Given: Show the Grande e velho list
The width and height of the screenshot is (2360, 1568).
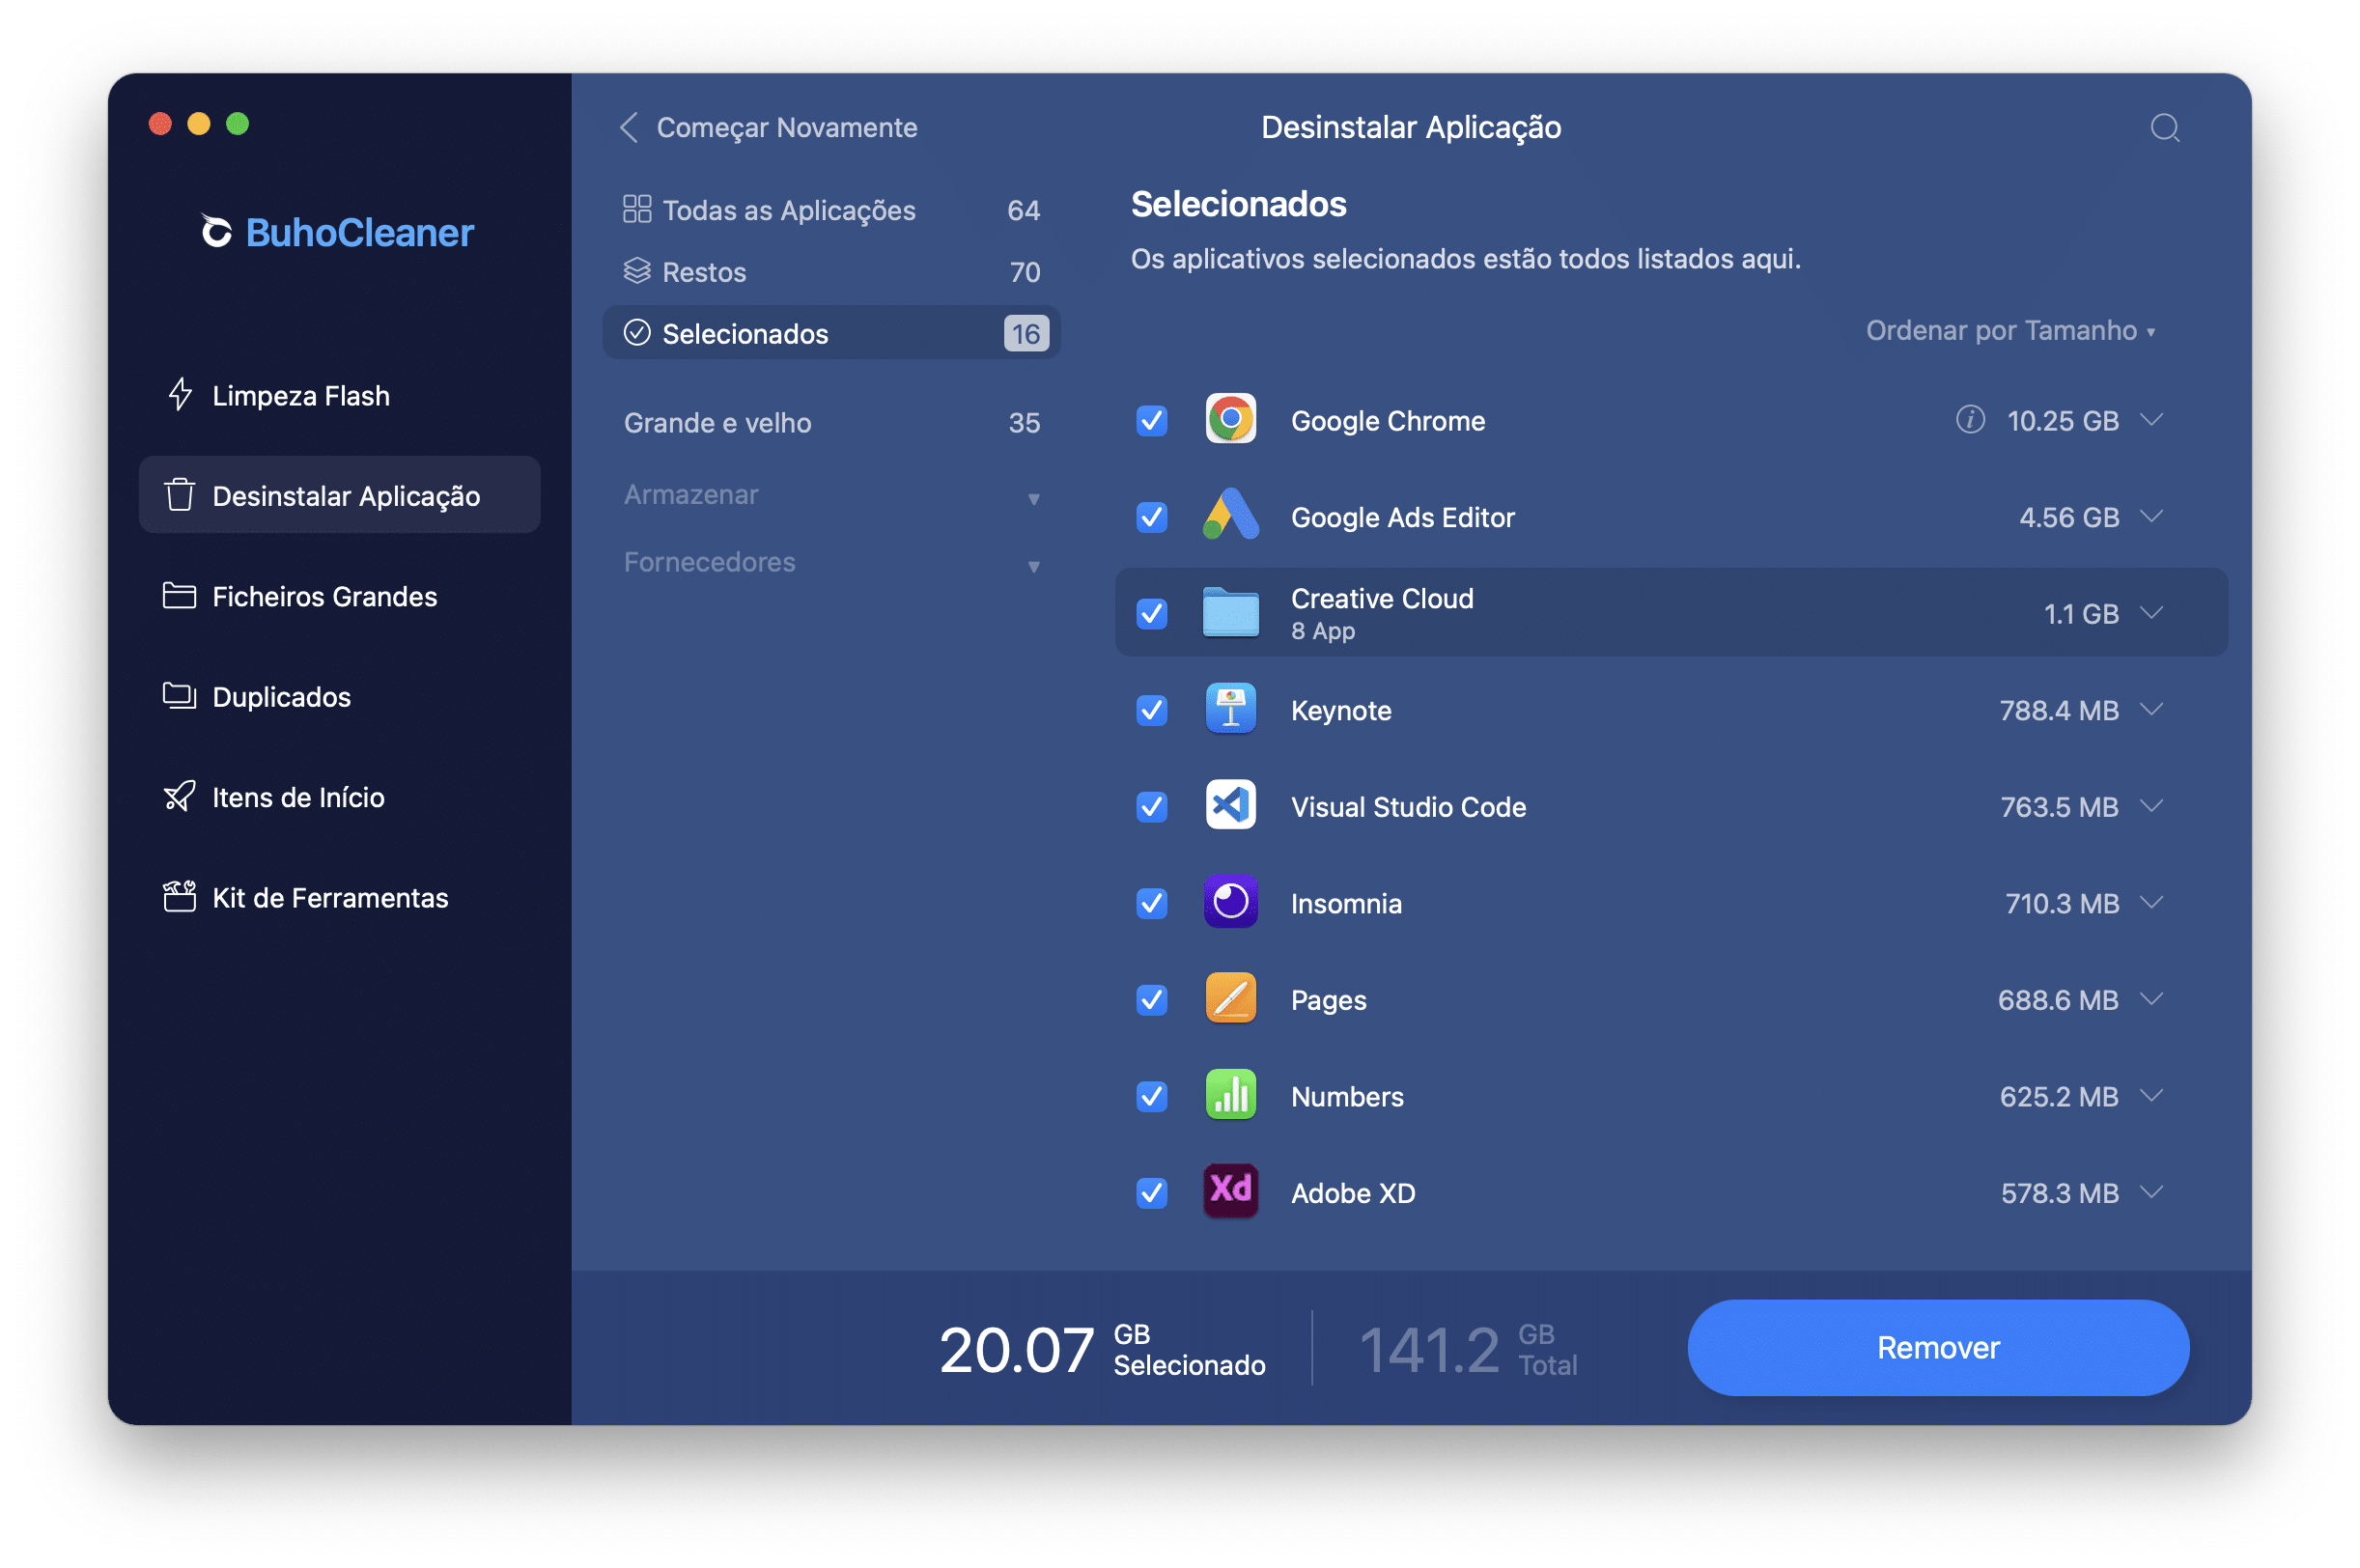Looking at the screenshot, I should point(832,422).
